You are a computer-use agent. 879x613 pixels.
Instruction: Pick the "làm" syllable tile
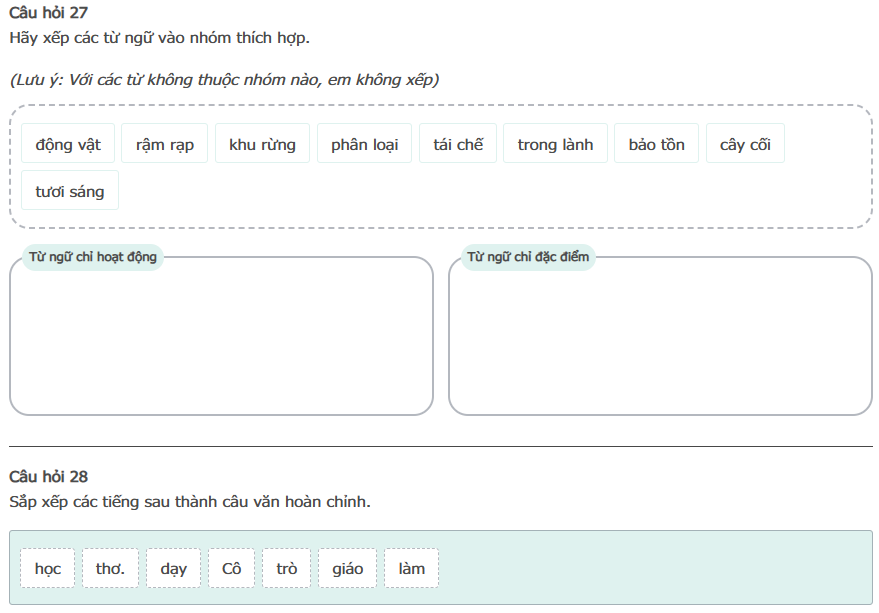tap(411, 568)
